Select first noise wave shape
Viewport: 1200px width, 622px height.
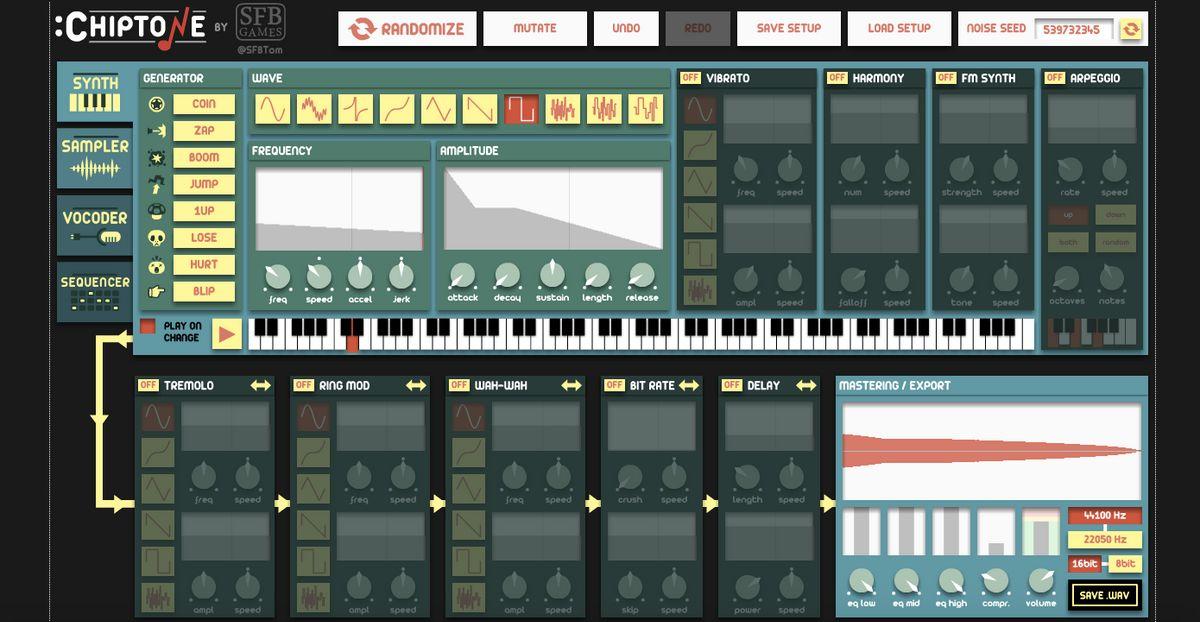point(563,109)
